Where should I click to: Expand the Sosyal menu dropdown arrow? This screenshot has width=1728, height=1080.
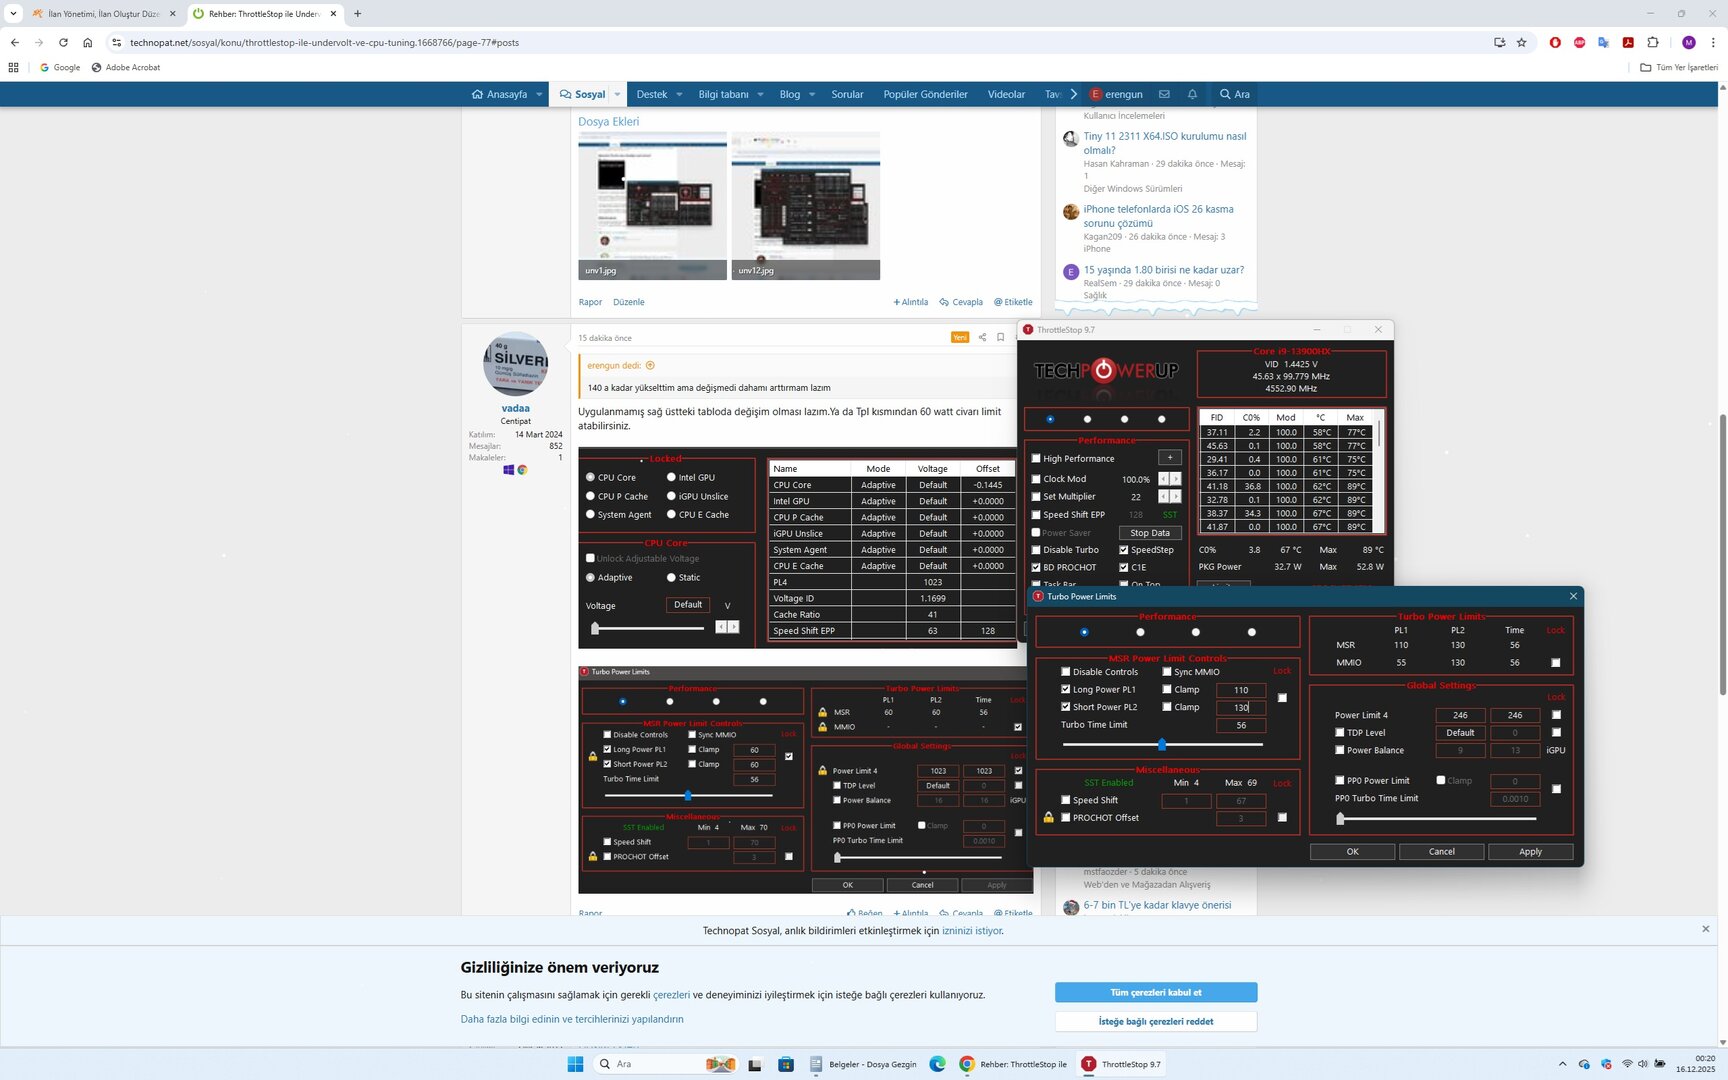617,95
